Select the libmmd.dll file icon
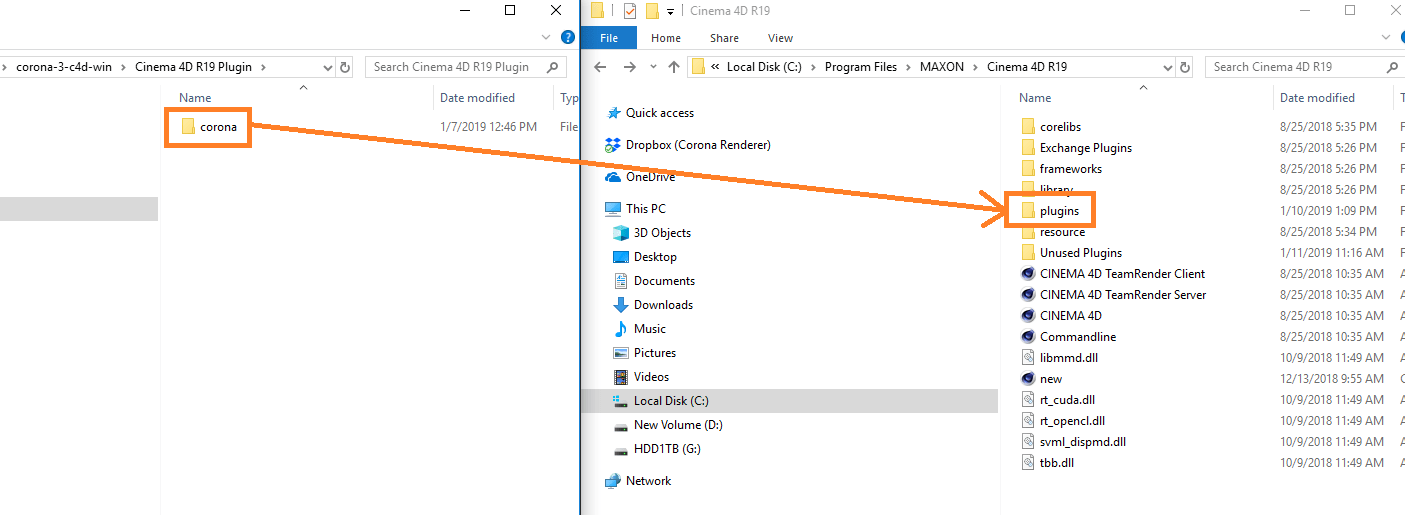This screenshot has width=1405, height=515. pos(1028,358)
